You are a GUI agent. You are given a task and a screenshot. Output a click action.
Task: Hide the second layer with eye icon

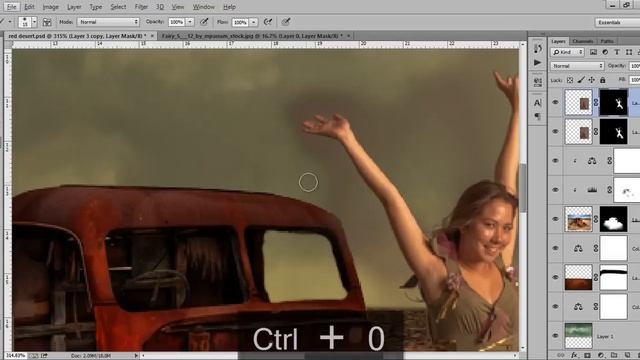coord(555,131)
